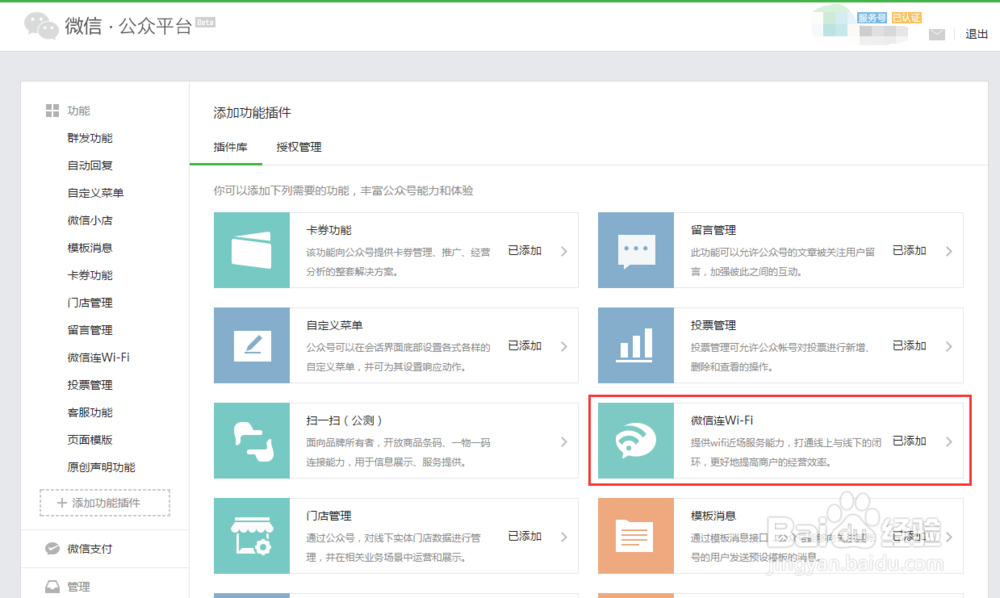The image size is (1000, 598).
Task: Click the 服务号 account badge
Action: [872, 18]
